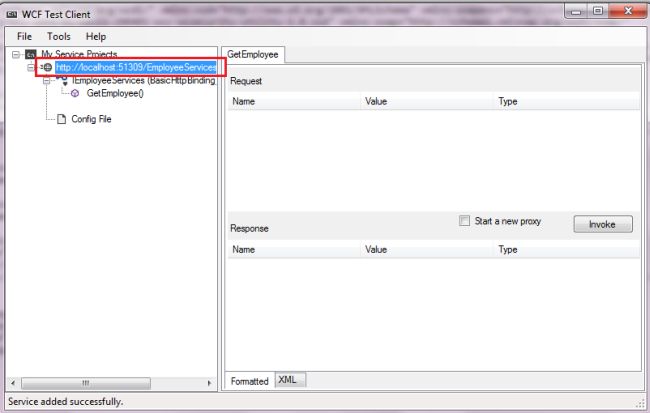Close the WCF Test Client window

click(x=628, y=11)
